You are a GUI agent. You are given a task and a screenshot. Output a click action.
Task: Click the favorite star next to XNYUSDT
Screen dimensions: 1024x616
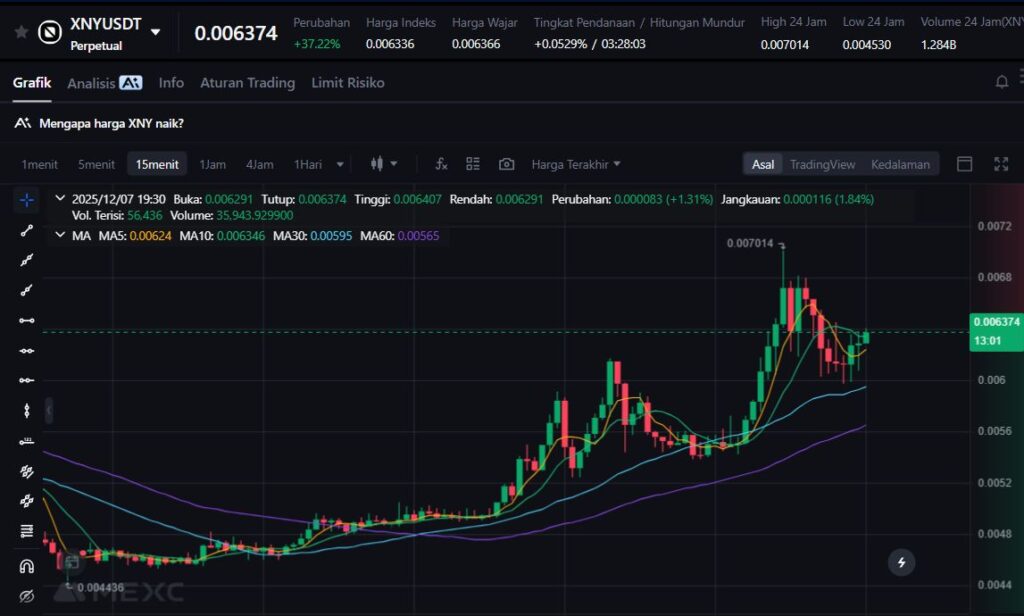(x=20, y=32)
